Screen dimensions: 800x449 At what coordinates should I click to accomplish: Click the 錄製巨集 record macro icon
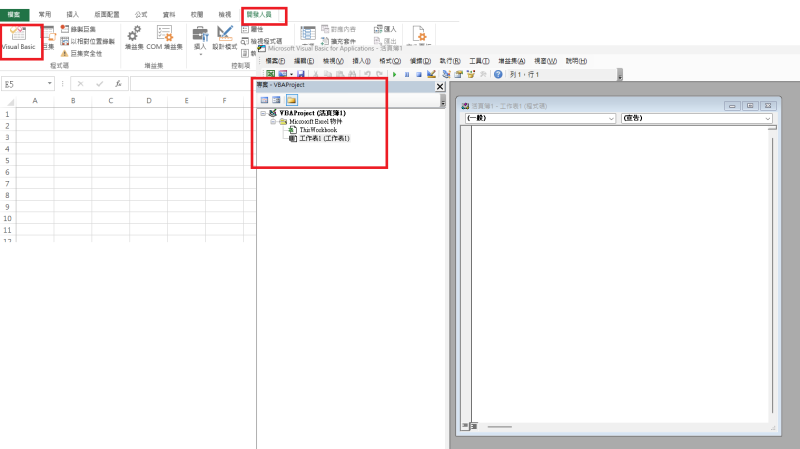click(65, 30)
